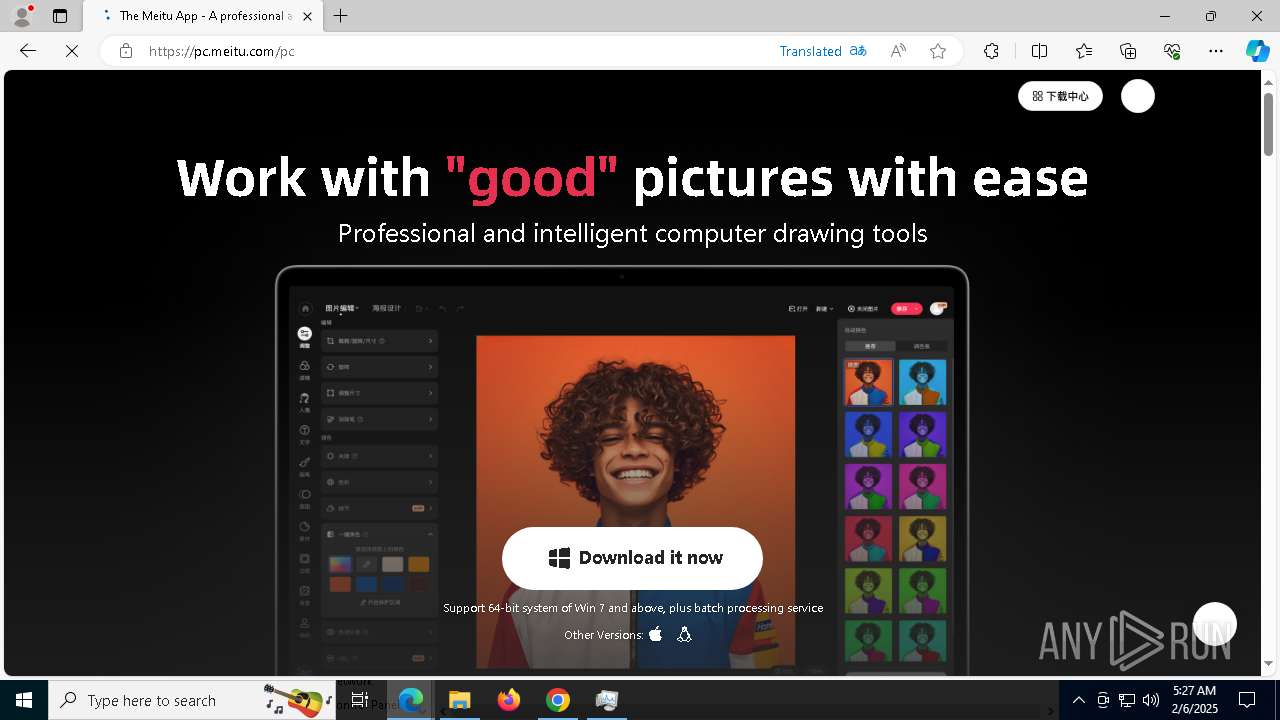
Task: Open Split screen view
Action: click(1039, 51)
